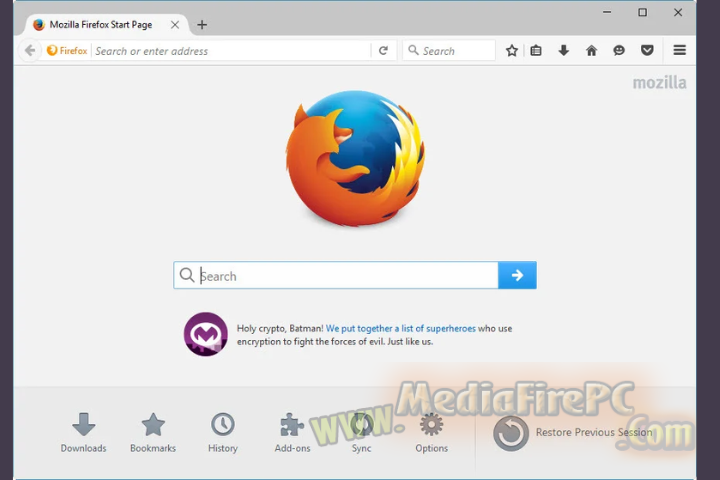
Task: Minimize the Firefox window
Action: pos(607,12)
